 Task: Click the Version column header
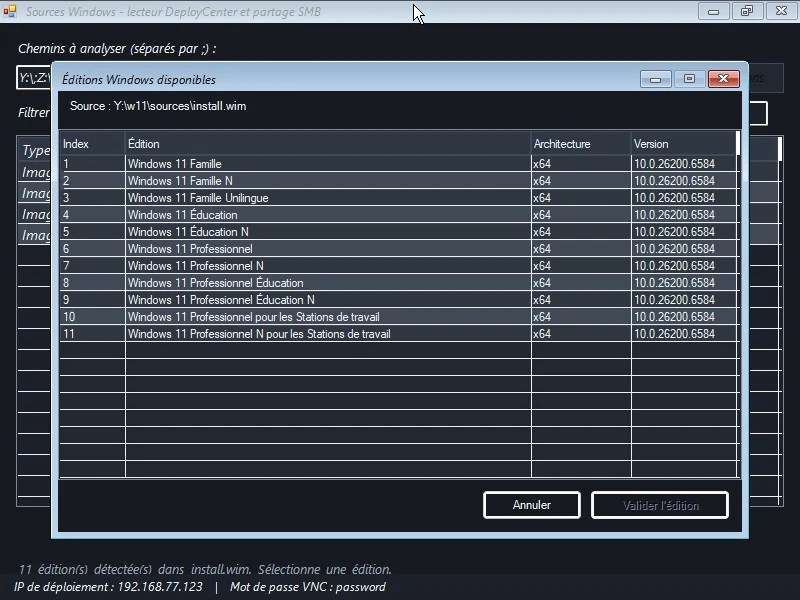point(684,144)
